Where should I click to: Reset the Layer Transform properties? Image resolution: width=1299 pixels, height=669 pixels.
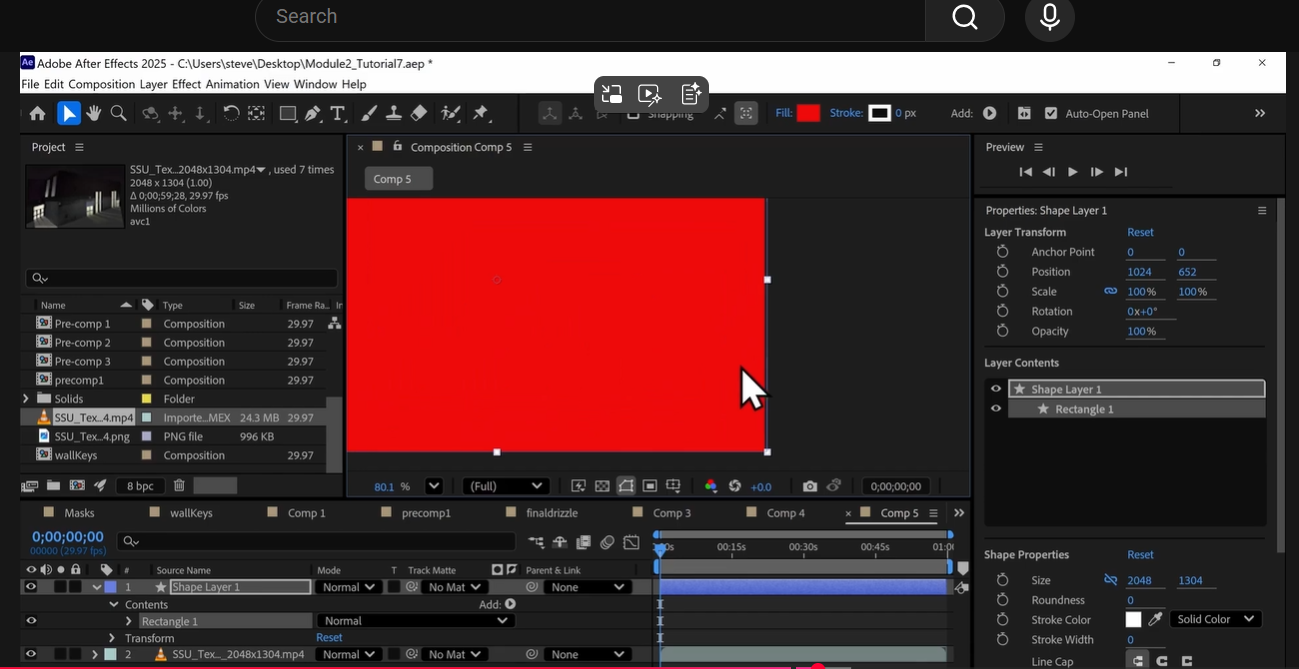(x=1140, y=231)
